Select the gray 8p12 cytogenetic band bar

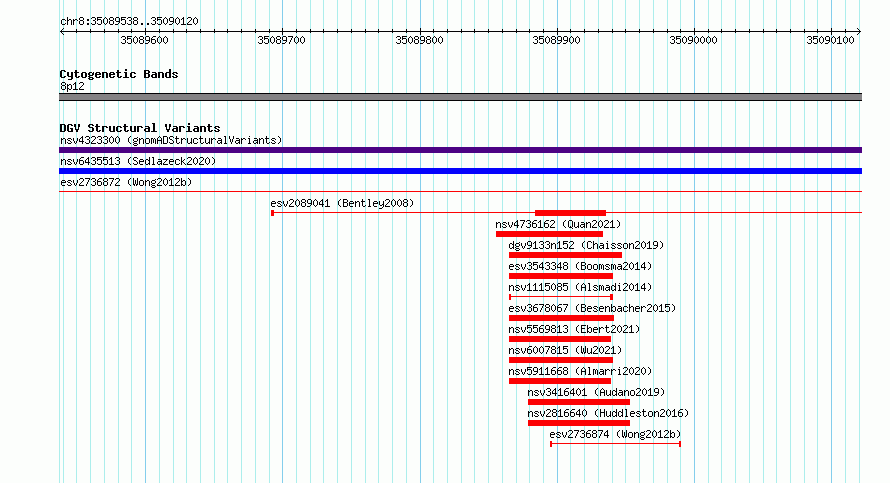[x=460, y=97]
